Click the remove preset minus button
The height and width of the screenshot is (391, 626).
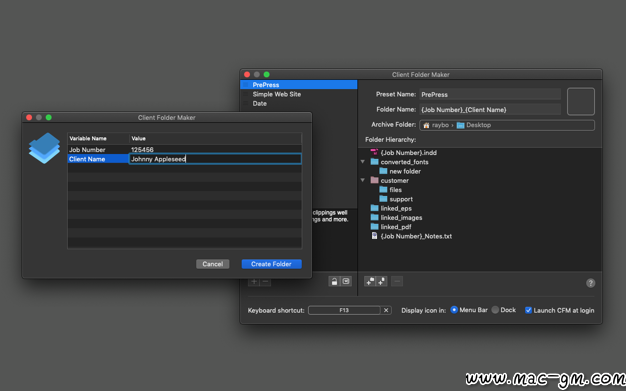(x=265, y=282)
